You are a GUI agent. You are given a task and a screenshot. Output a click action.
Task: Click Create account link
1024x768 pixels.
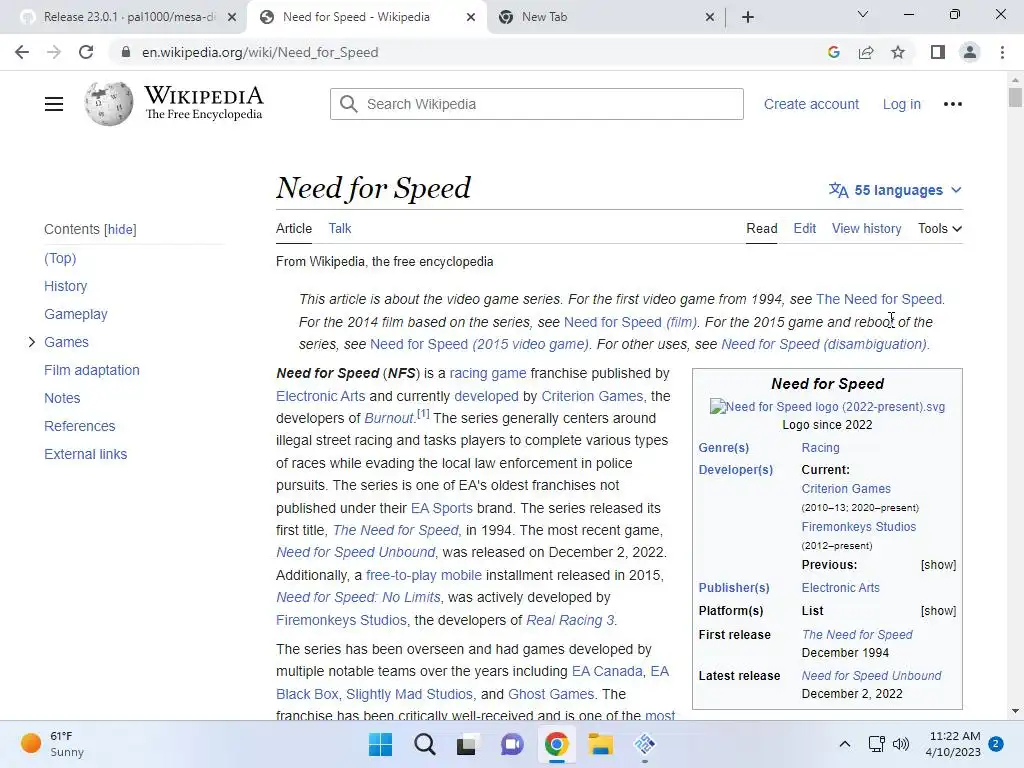[x=811, y=104]
